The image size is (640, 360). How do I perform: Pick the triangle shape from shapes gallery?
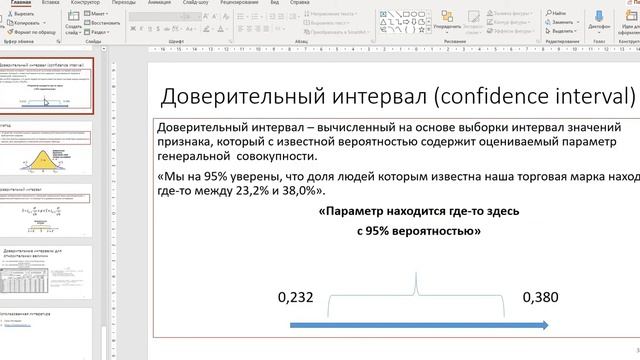[x=383, y=22]
